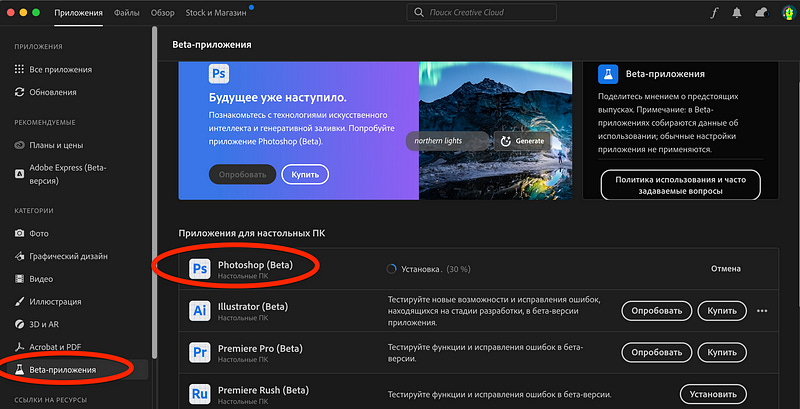Viewport: 800px width, 409px height.
Task: Click the Ps icon in the banner
Action: [x=219, y=74]
